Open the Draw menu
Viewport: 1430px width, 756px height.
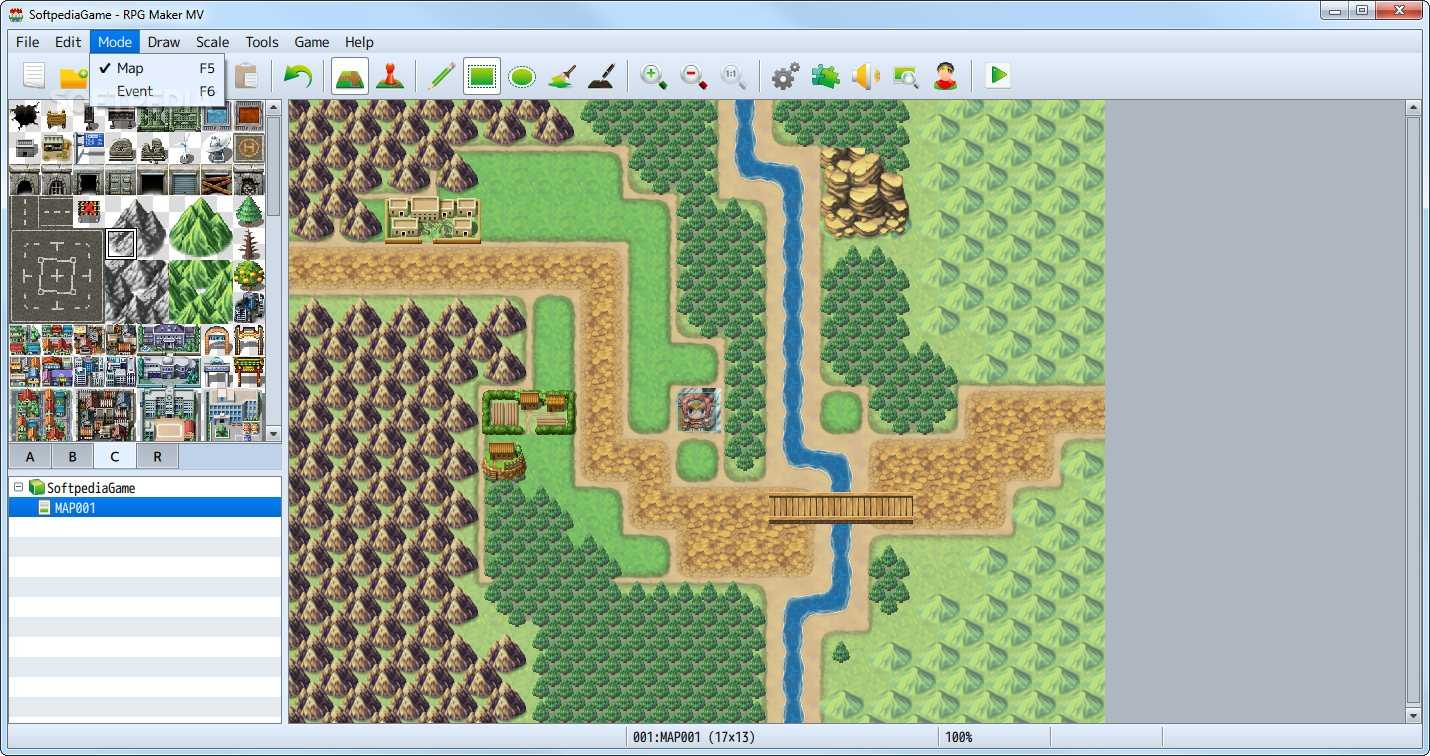point(164,42)
